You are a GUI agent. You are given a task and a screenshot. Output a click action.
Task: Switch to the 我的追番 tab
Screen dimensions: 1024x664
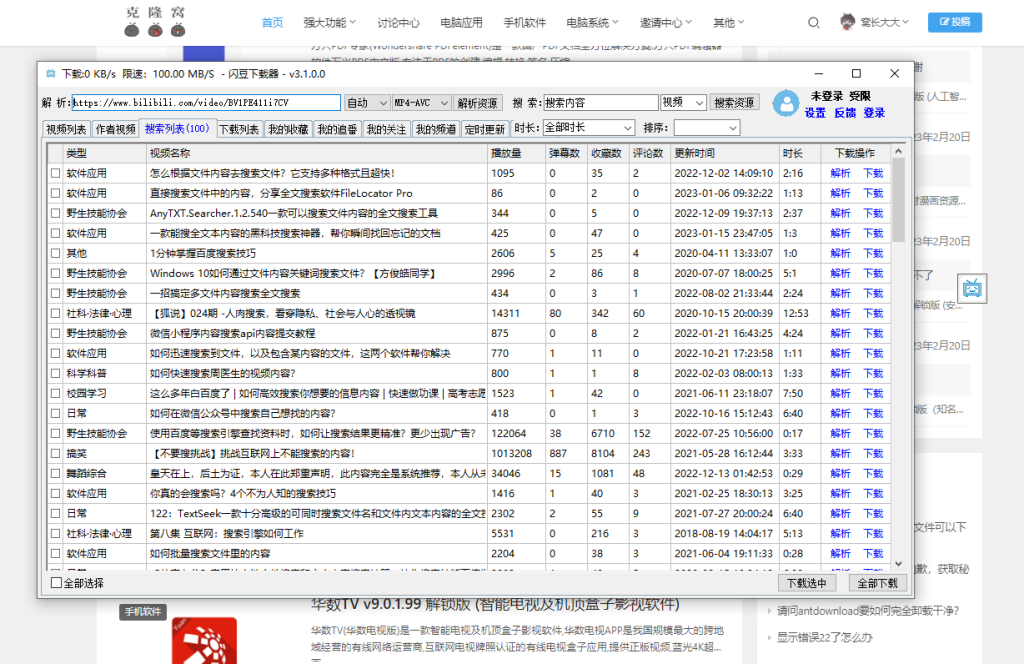pyautogui.click(x=337, y=129)
